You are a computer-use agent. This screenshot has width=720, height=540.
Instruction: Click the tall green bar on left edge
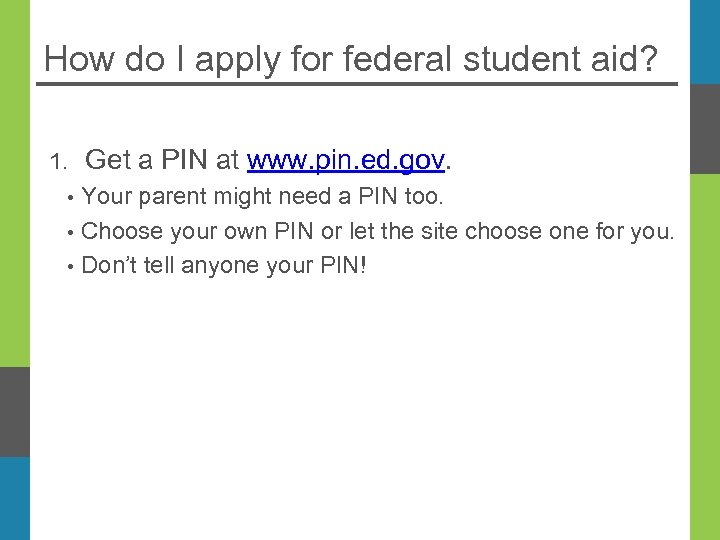tap(14, 180)
